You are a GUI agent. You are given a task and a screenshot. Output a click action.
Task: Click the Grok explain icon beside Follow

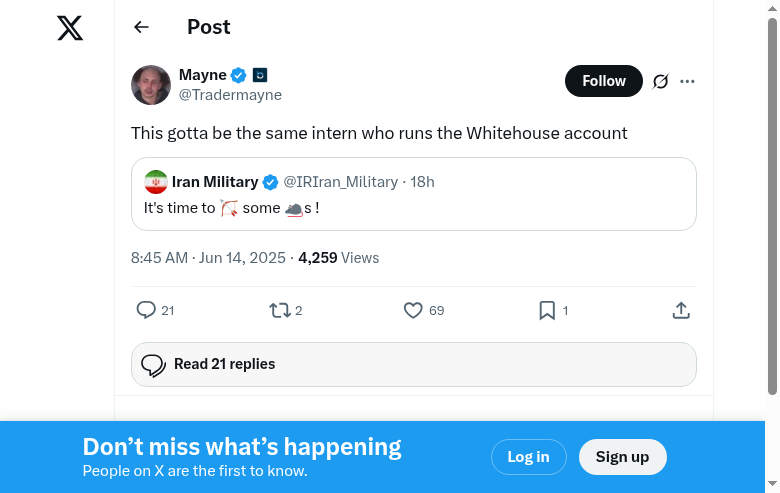click(660, 81)
